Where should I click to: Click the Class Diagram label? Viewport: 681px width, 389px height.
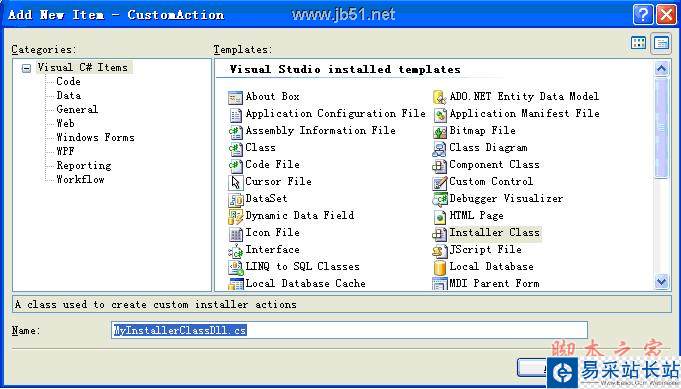tap(488, 148)
